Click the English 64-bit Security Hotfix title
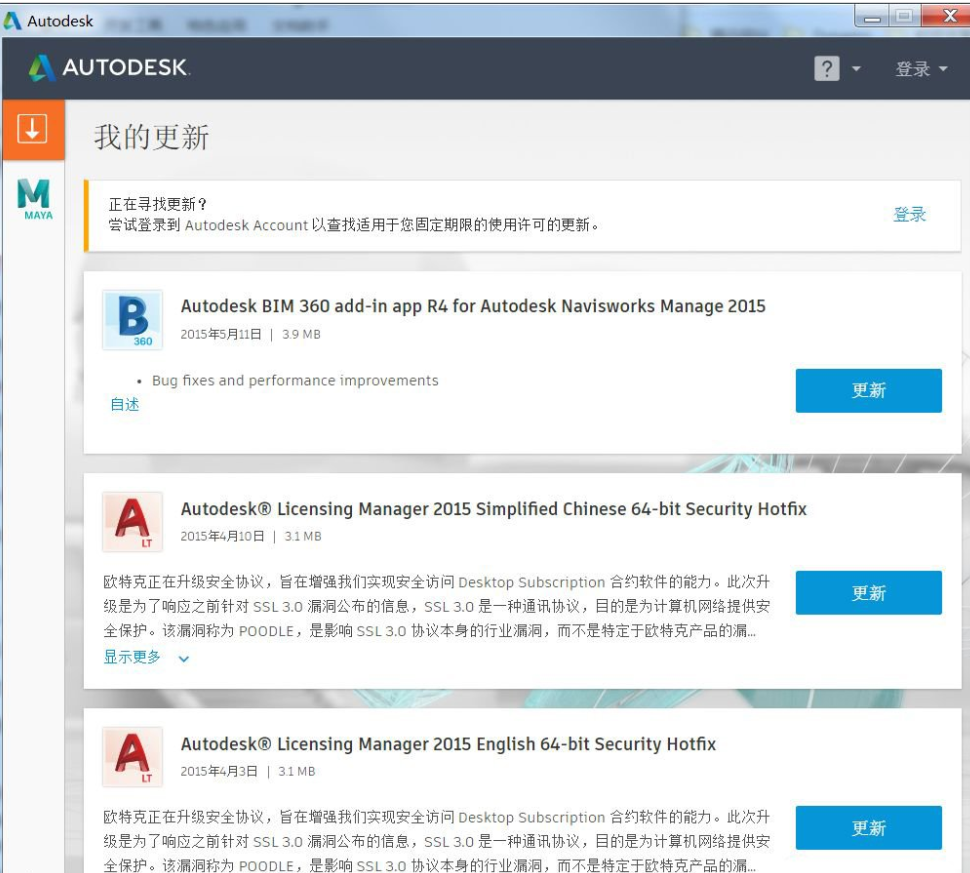The height and width of the screenshot is (873, 970). click(x=448, y=744)
